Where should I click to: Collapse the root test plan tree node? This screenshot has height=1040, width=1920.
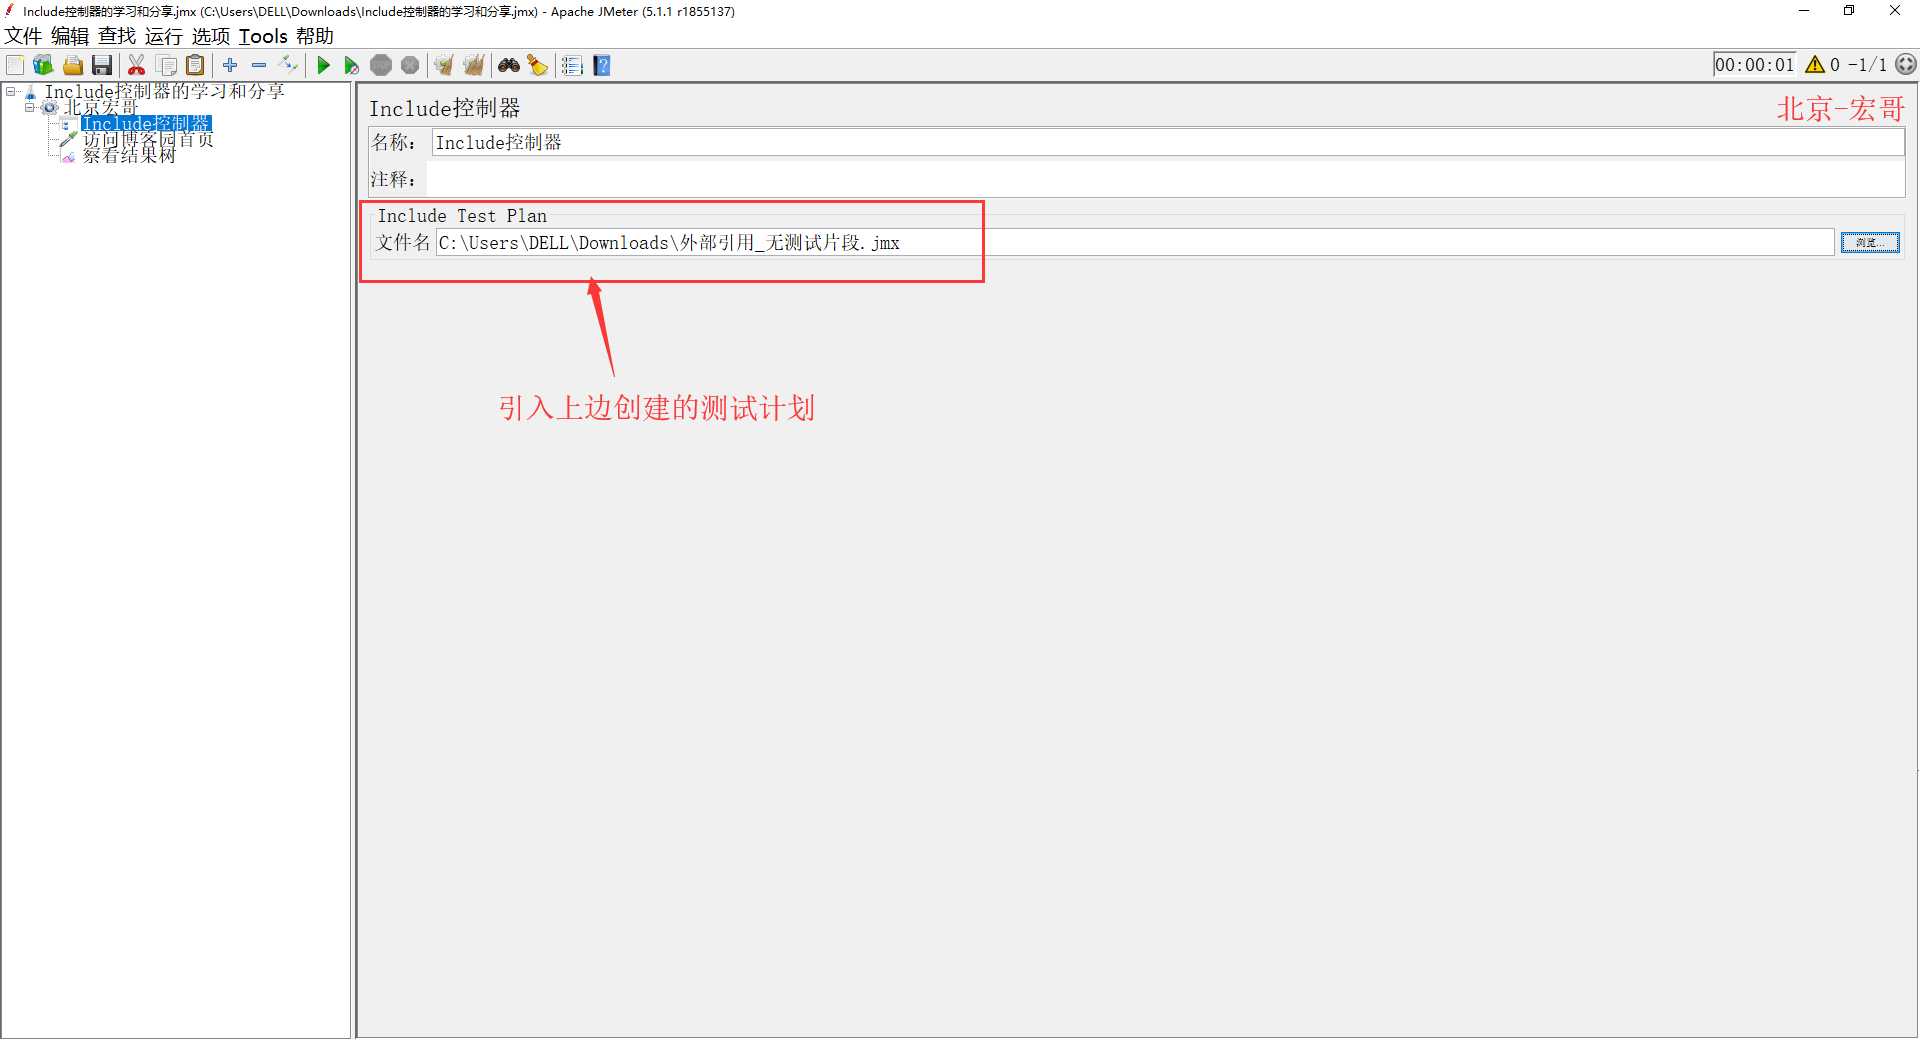(10, 92)
